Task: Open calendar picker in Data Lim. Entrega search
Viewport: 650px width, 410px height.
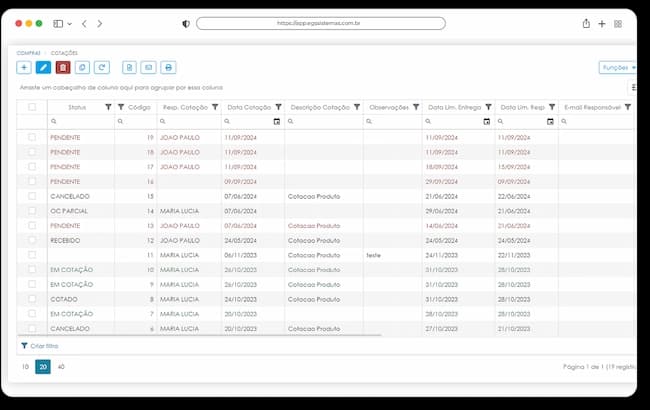Action: [x=487, y=121]
